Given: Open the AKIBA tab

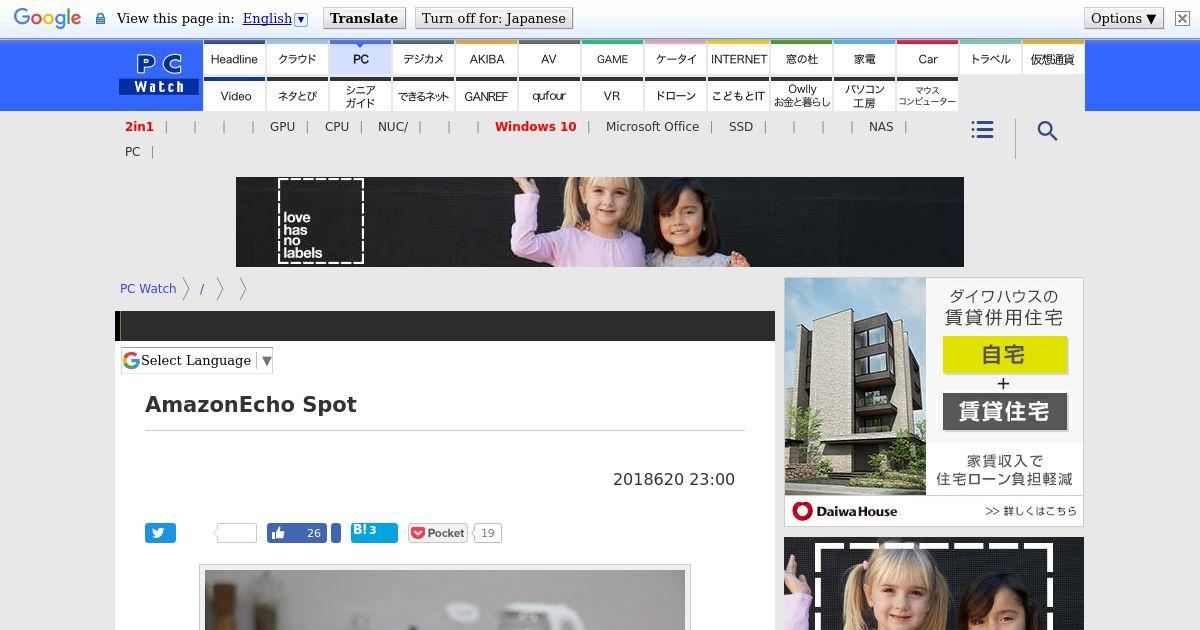Looking at the screenshot, I should (487, 58).
